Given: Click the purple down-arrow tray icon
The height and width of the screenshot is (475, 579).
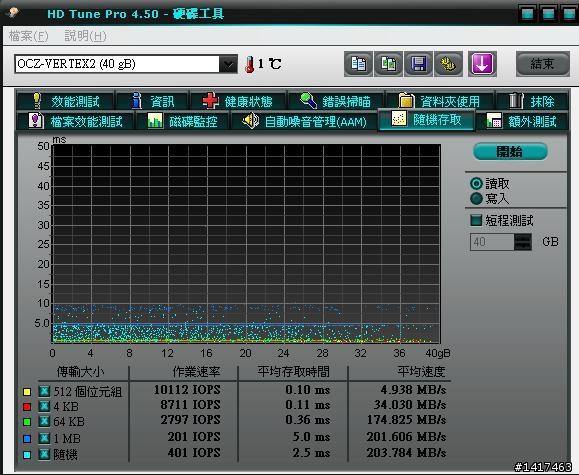Looking at the screenshot, I should pyautogui.click(x=482, y=64).
